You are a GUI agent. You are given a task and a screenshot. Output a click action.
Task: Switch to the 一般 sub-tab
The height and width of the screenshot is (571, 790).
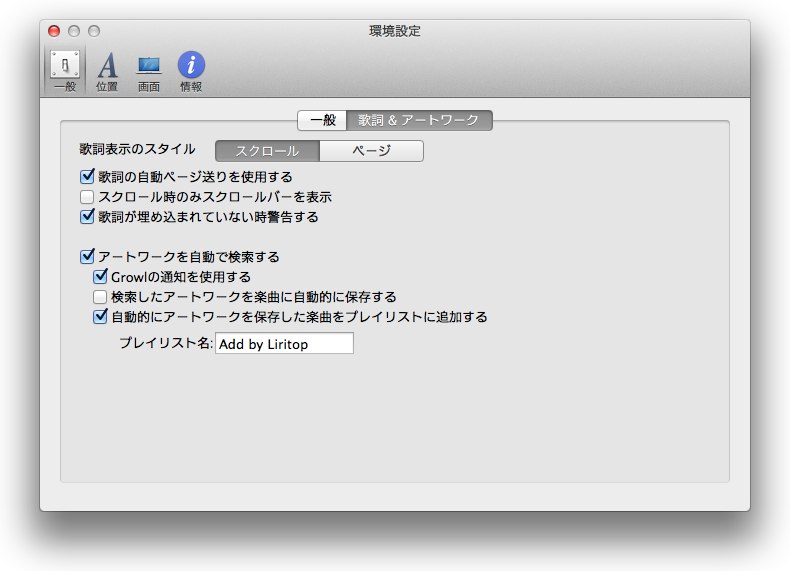(x=322, y=120)
